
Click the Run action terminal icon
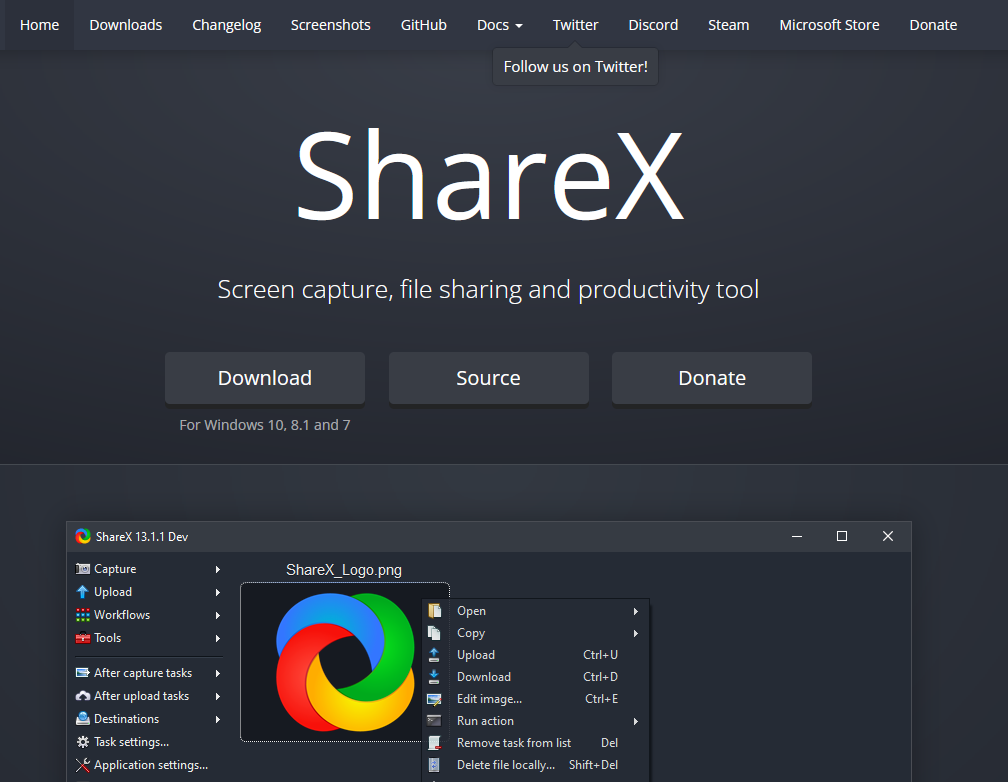(435, 721)
